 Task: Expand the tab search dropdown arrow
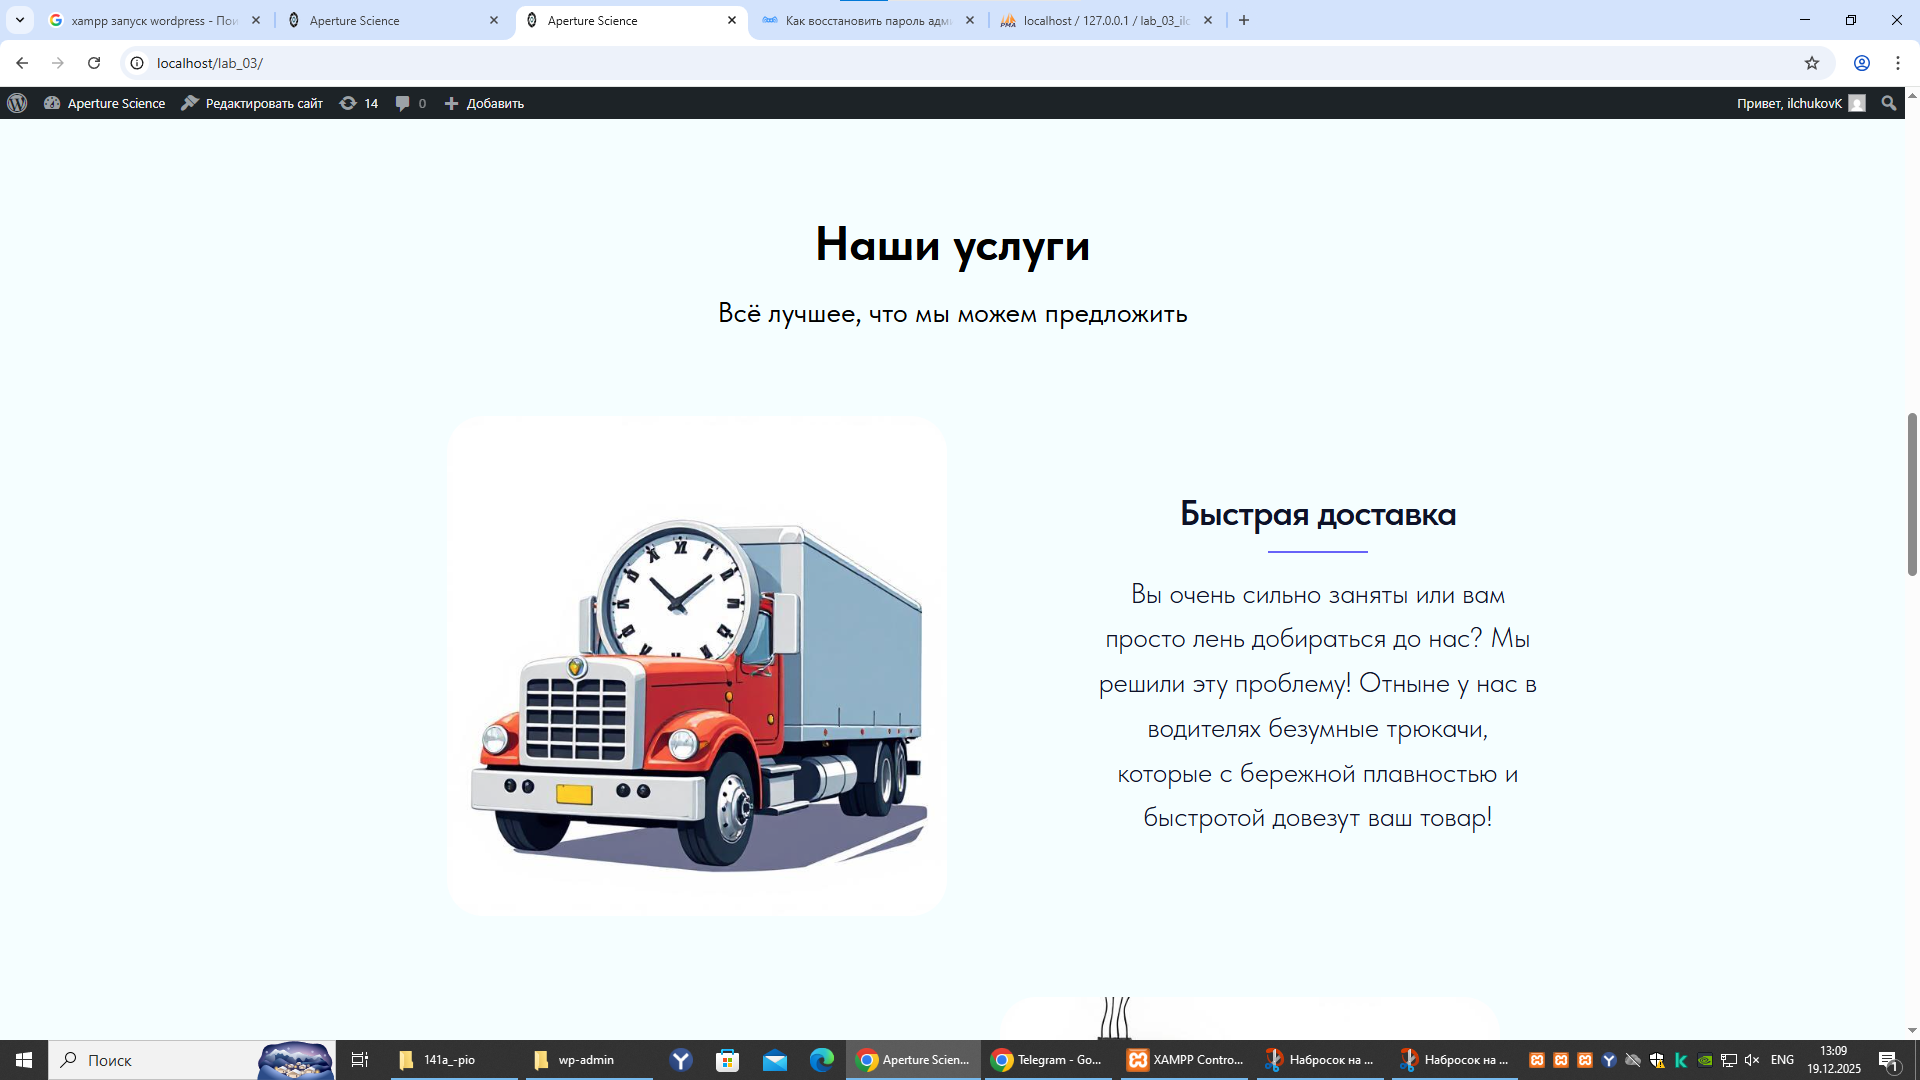(19, 20)
